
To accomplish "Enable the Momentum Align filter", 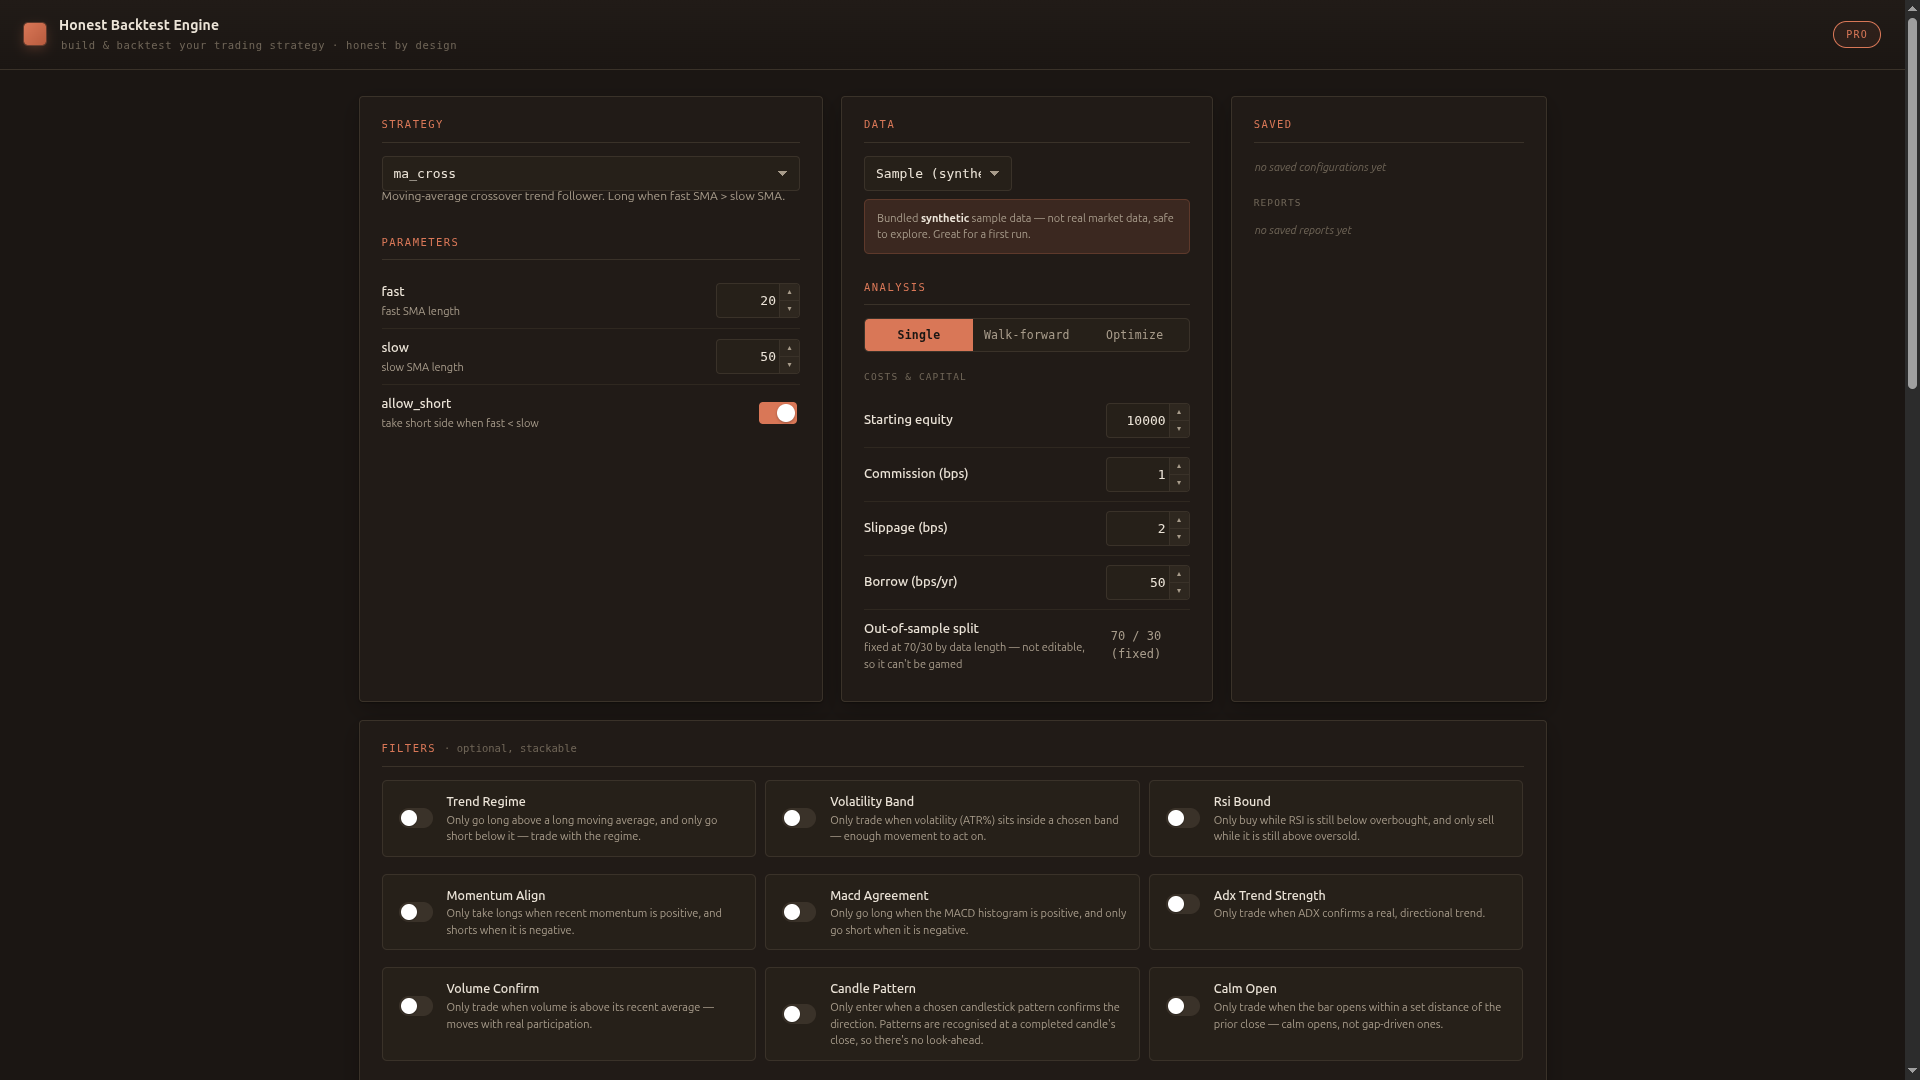I will click(x=415, y=912).
